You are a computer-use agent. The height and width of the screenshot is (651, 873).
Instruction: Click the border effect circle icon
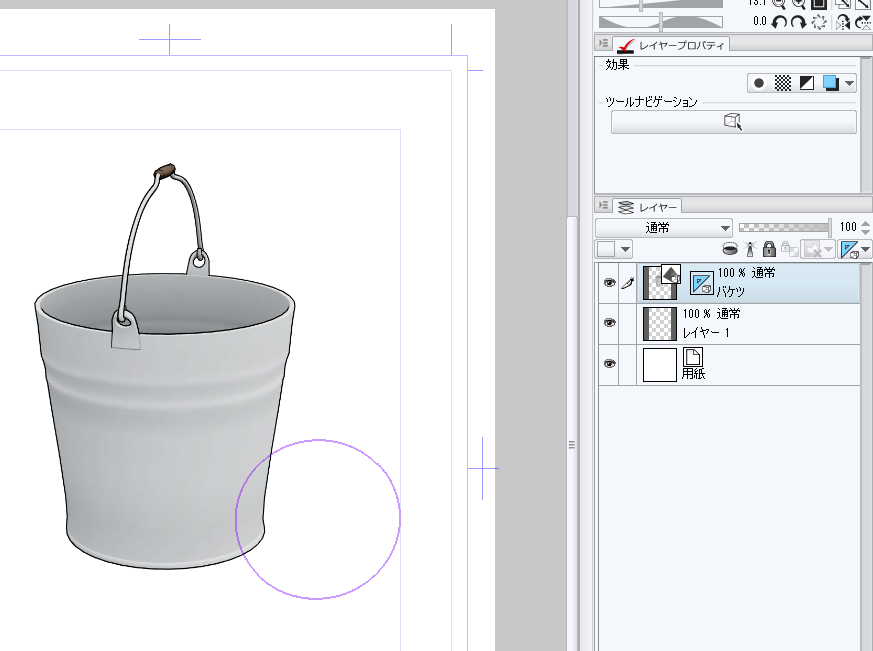point(760,84)
